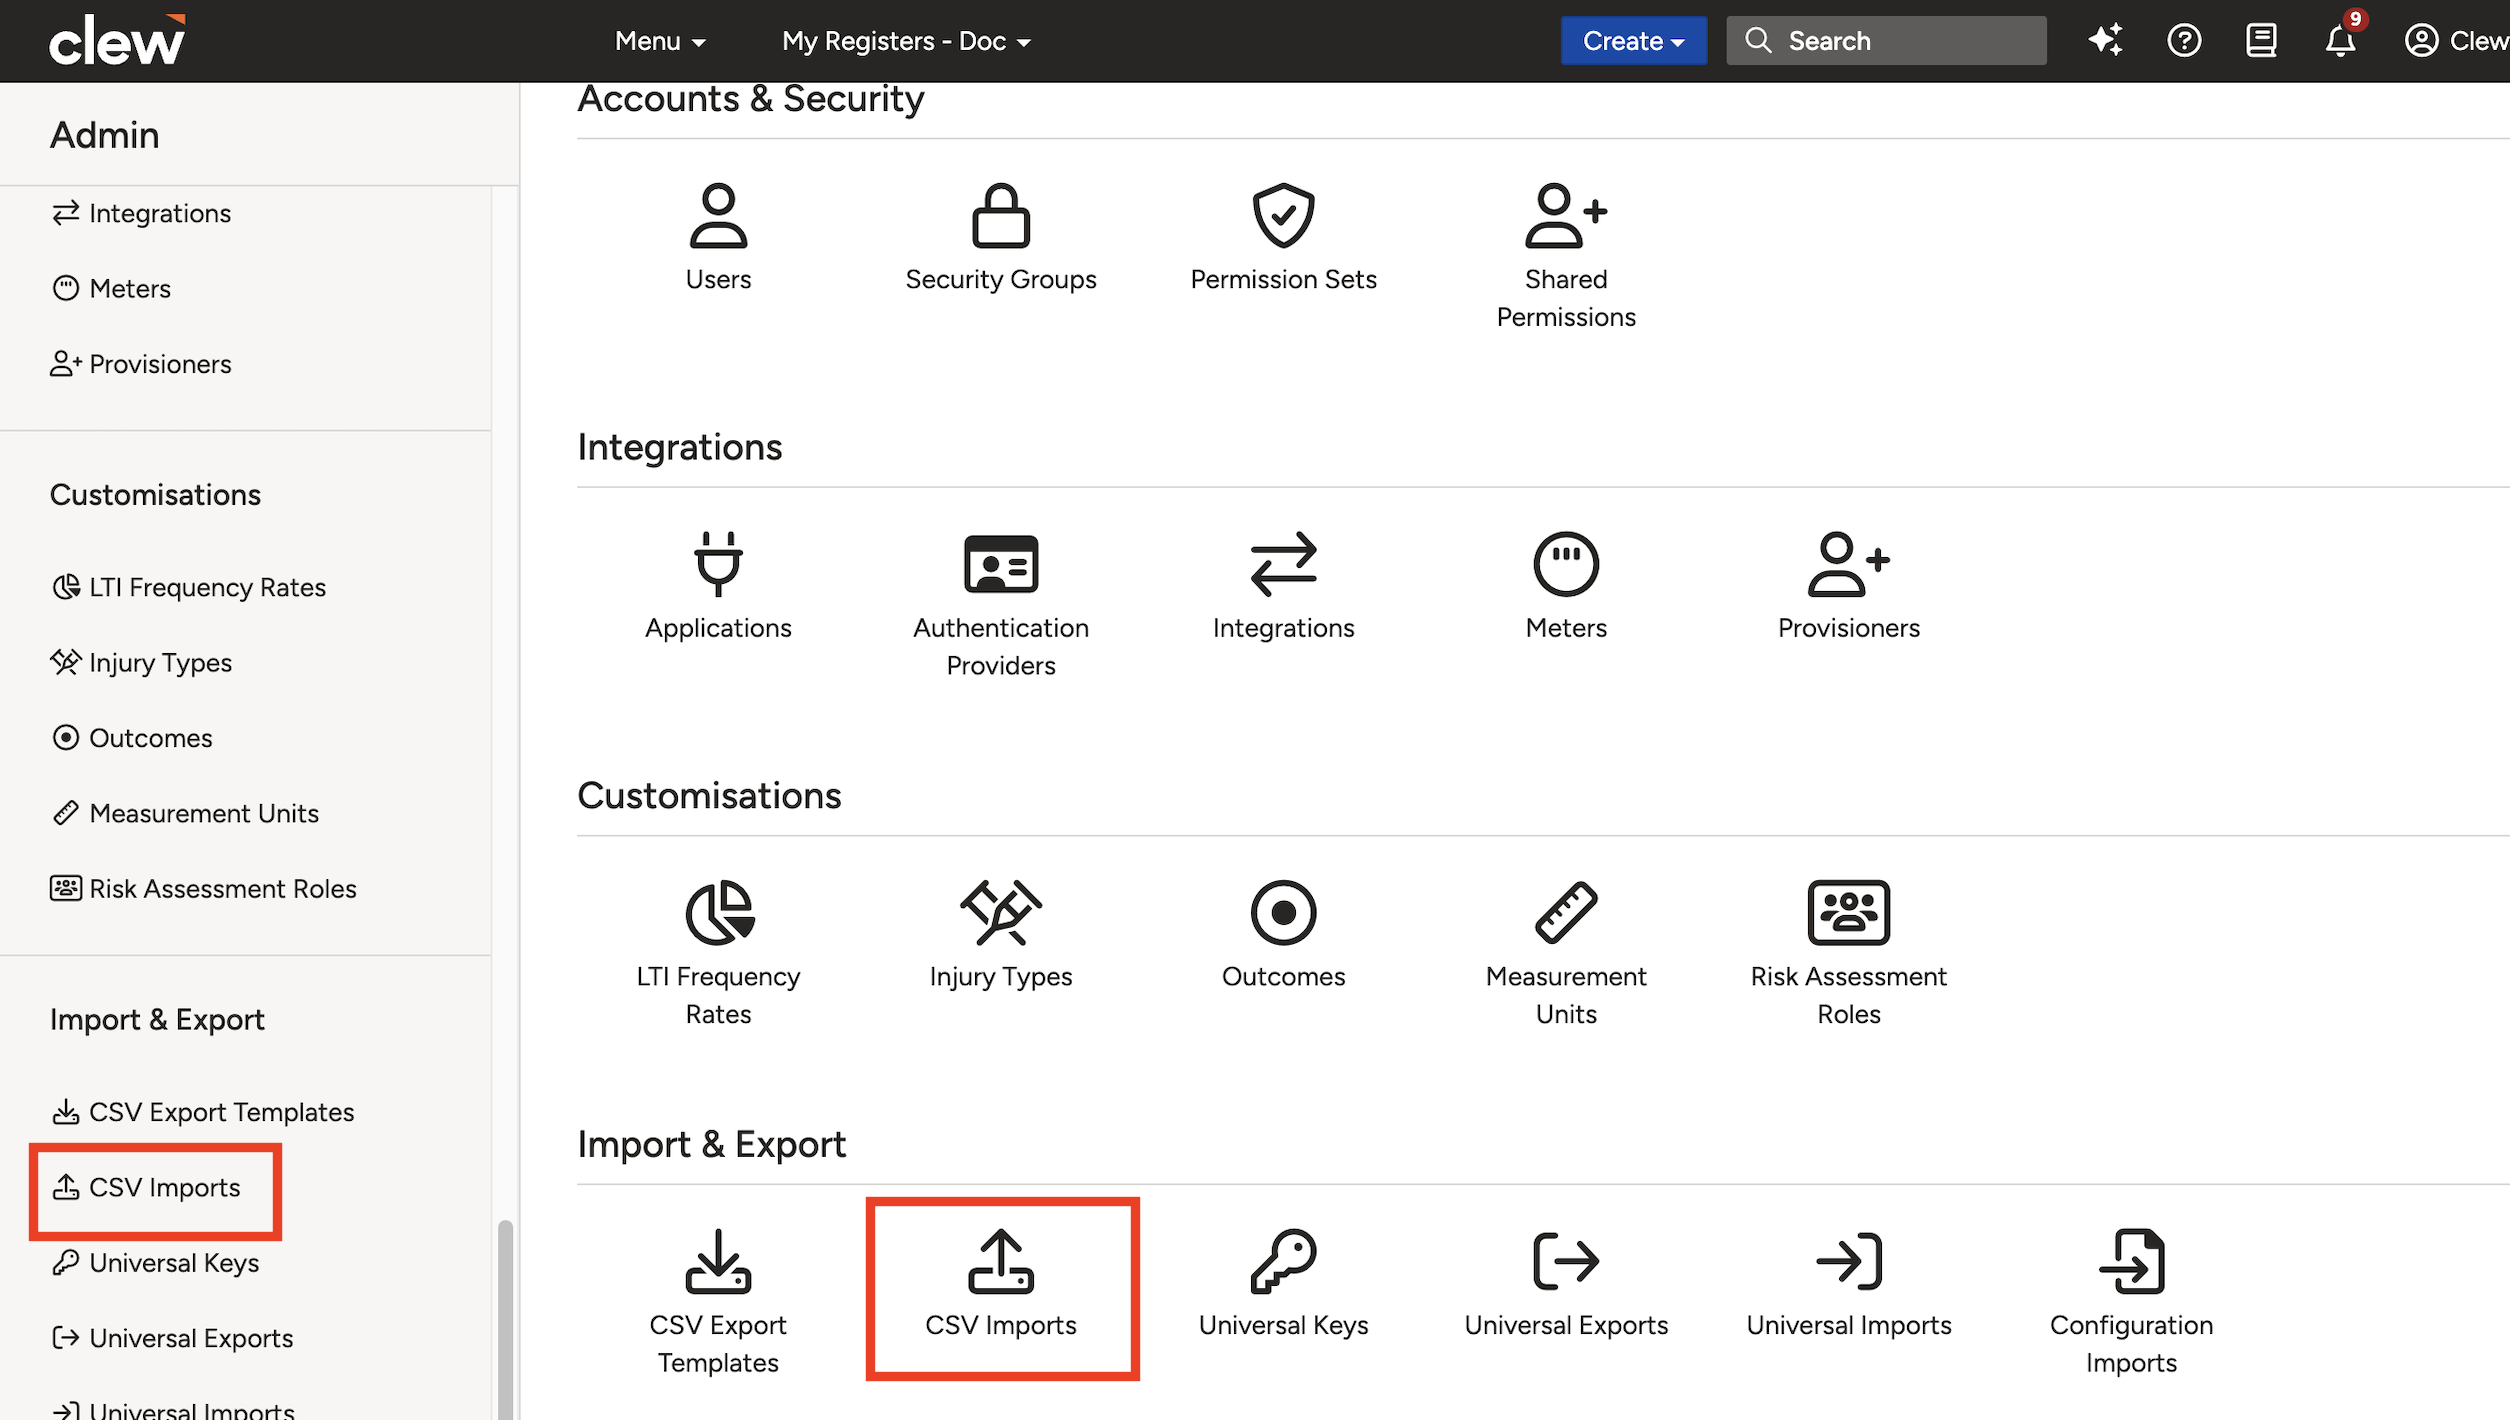Viewport: 2510px width, 1420px height.
Task: Select Outcomes in sidebar
Action: point(131,738)
